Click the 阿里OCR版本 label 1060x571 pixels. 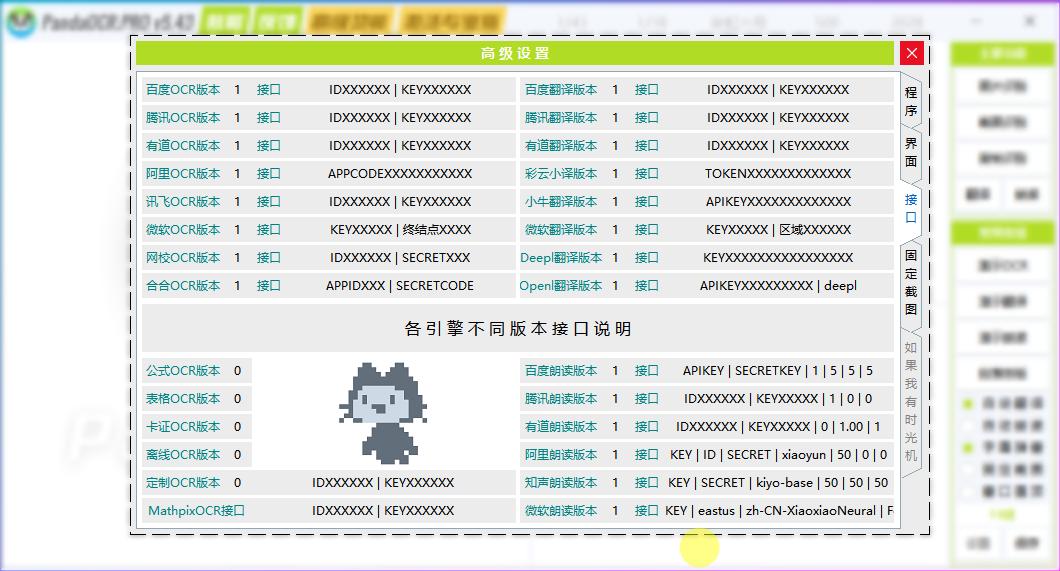click(x=183, y=174)
